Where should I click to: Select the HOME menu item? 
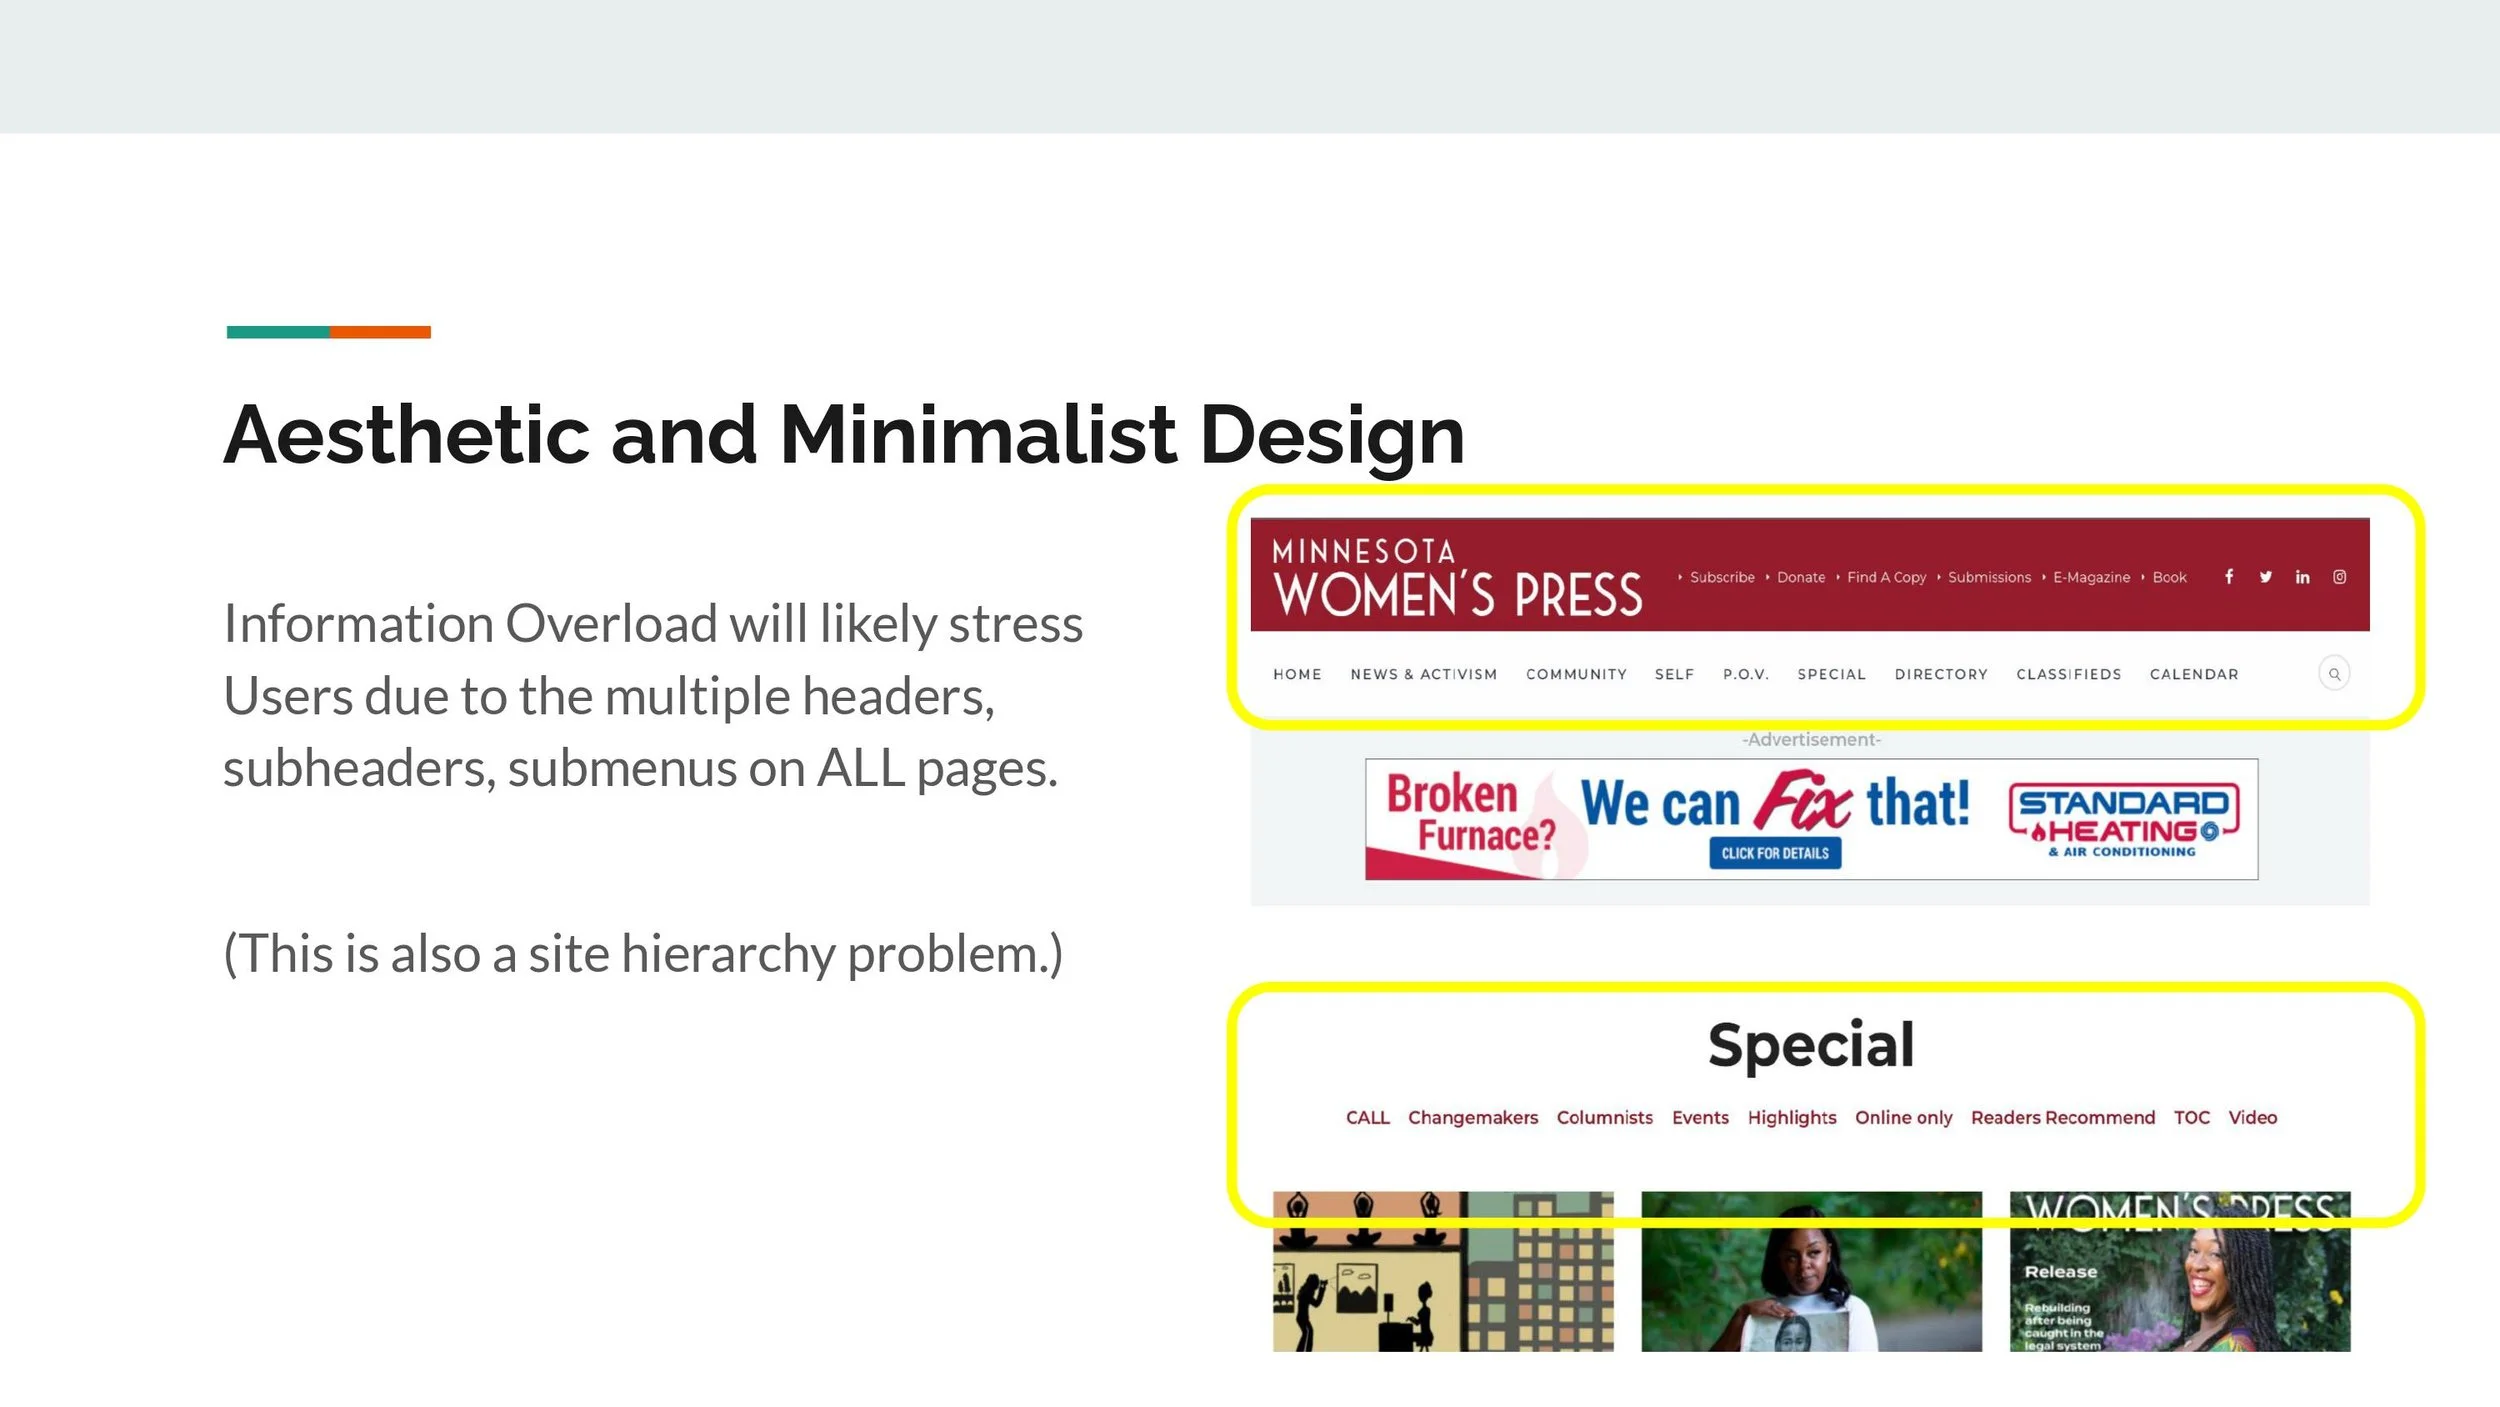point(1297,675)
